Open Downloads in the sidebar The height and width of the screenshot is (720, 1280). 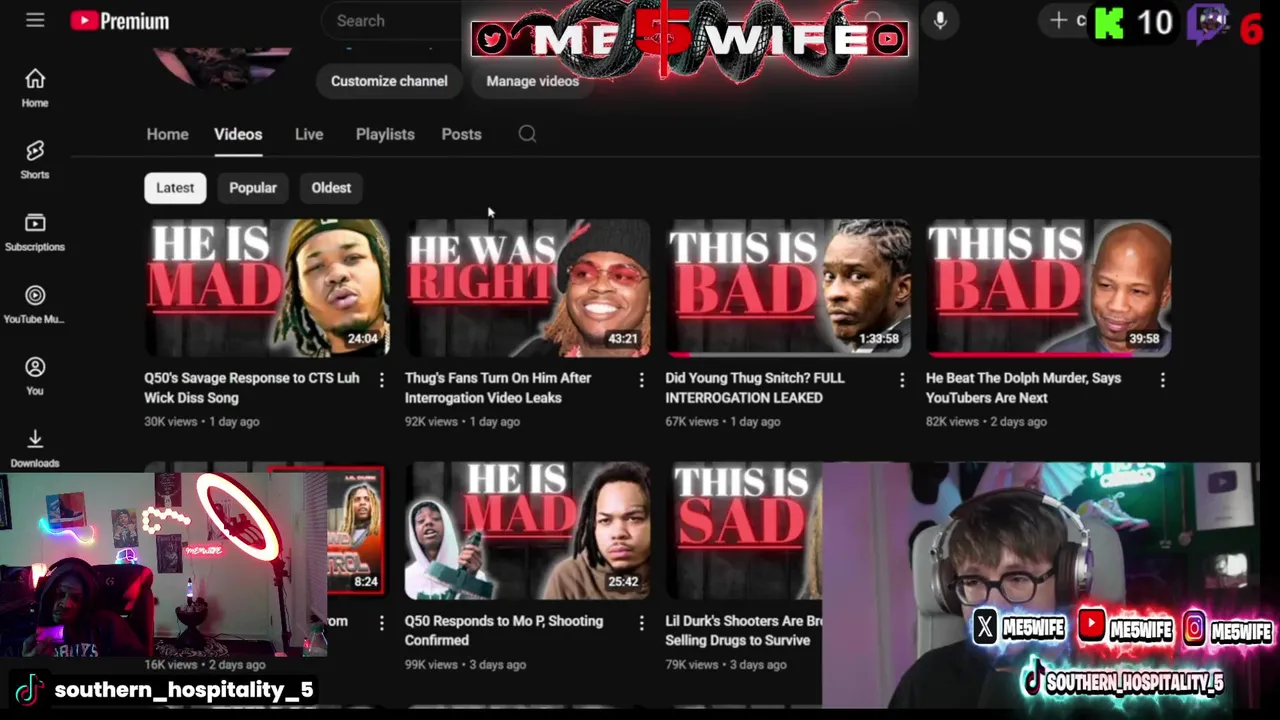[x=35, y=448]
